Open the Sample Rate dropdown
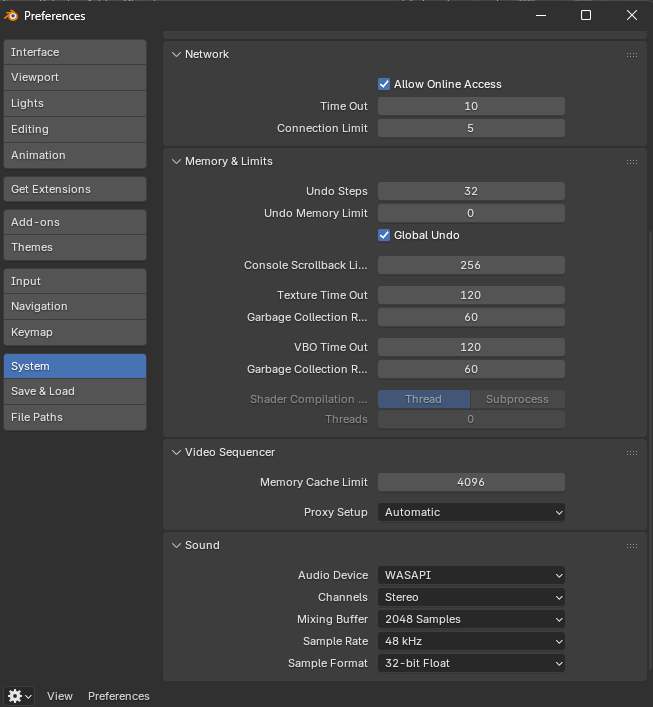653x707 pixels. pos(471,641)
